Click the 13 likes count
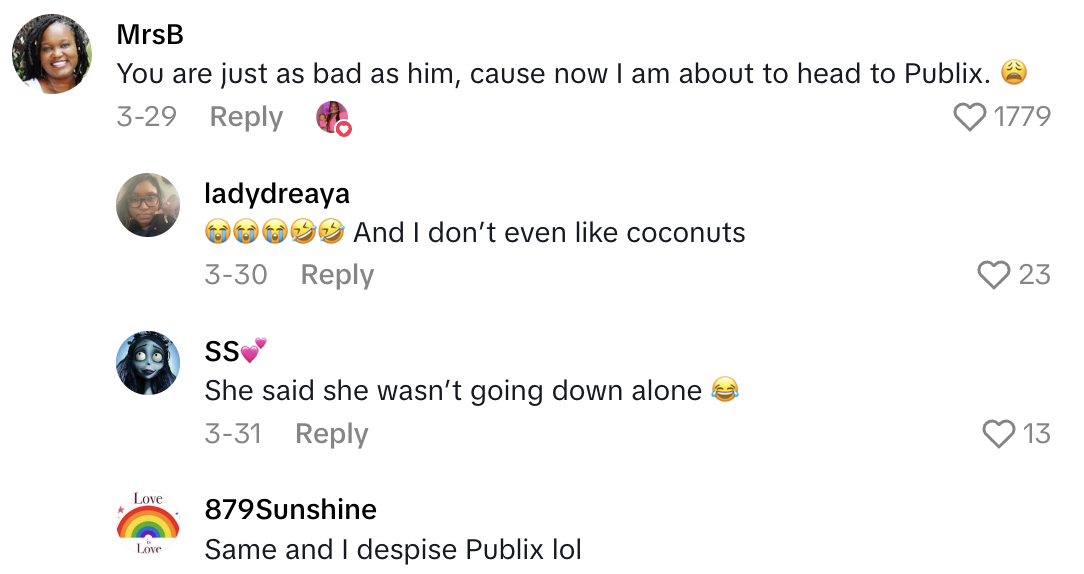The image size is (1084, 574). click(x=1037, y=434)
